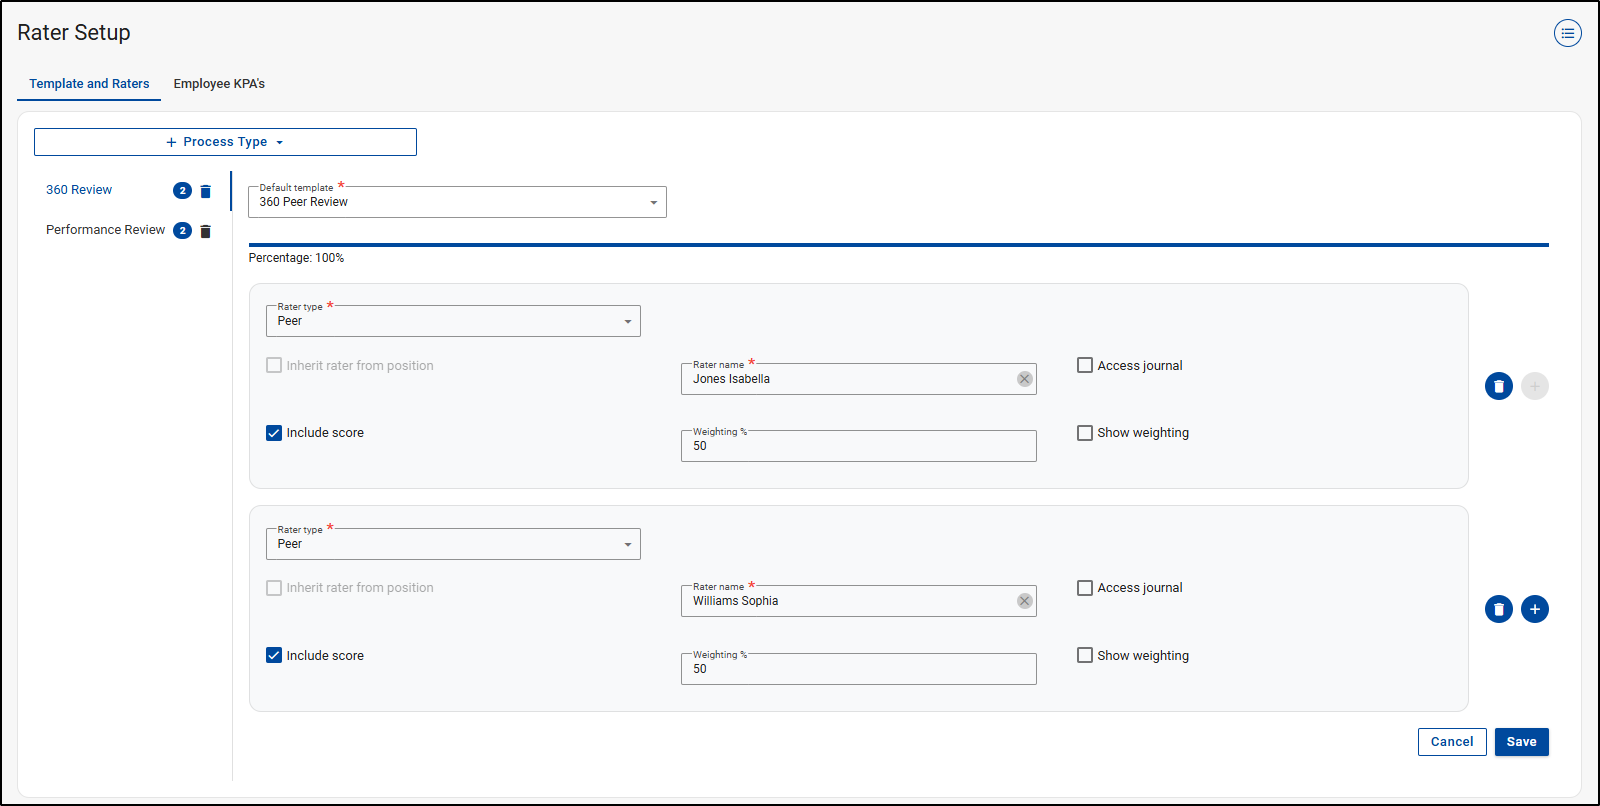Add a new rater after Williams Sophia
Image resolution: width=1600 pixels, height=806 pixels.
point(1534,609)
